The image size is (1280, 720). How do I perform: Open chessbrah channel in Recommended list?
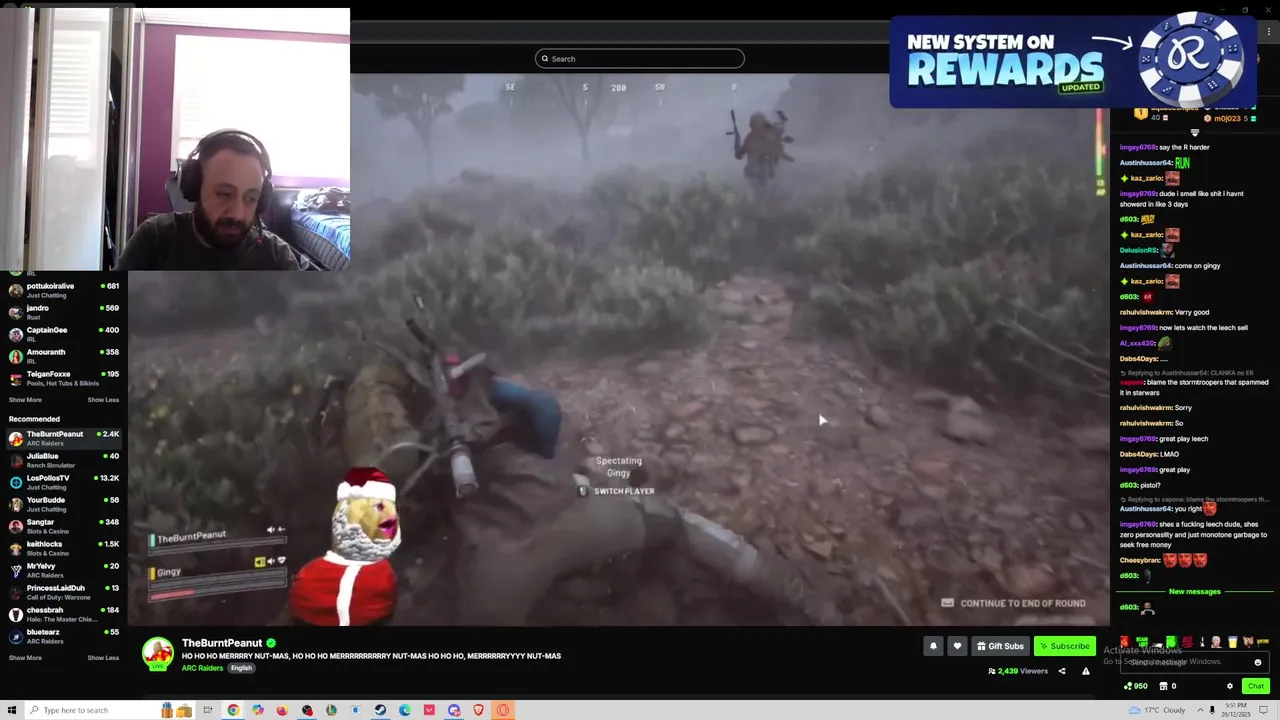pyautogui.click(x=64, y=614)
